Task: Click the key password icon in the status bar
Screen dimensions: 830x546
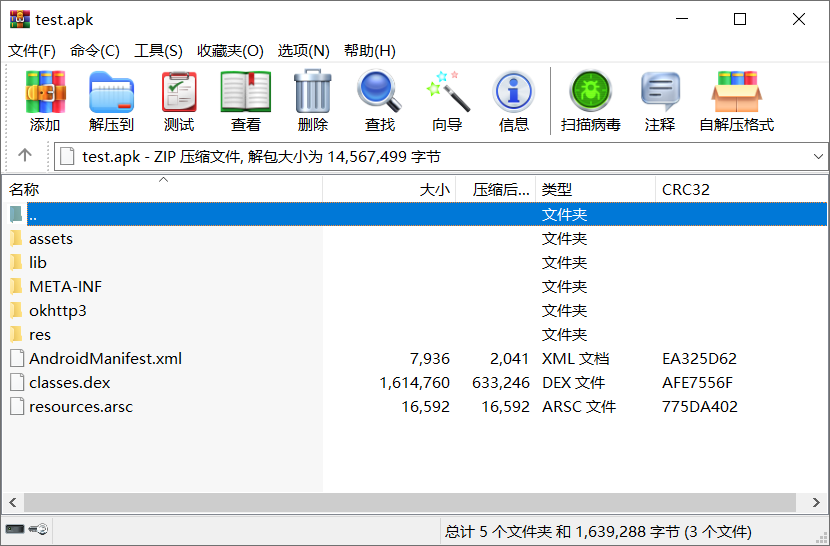Action: tap(39, 529)
